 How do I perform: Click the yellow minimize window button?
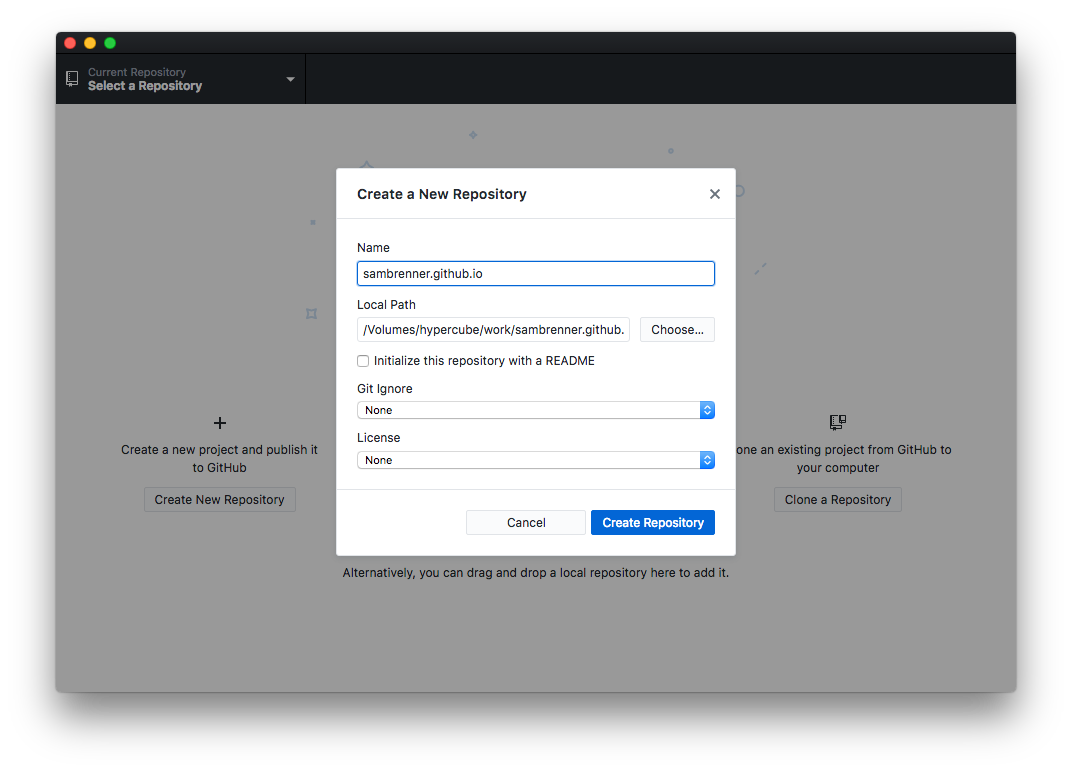pos(90,43)
